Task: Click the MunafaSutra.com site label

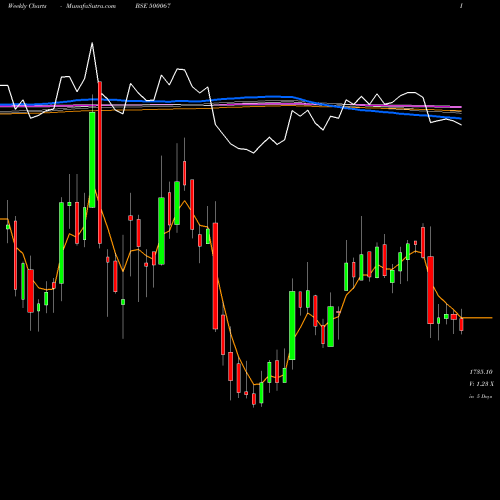Action: [x=91, y=6]
